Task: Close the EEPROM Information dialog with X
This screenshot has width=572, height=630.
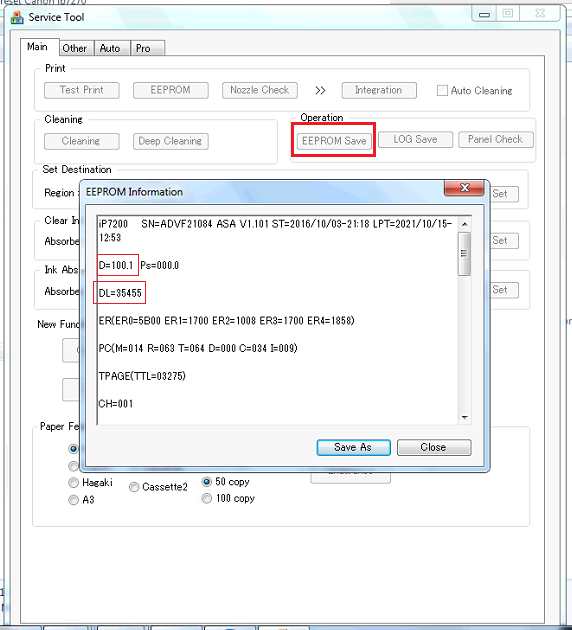Action: [464, 188]
